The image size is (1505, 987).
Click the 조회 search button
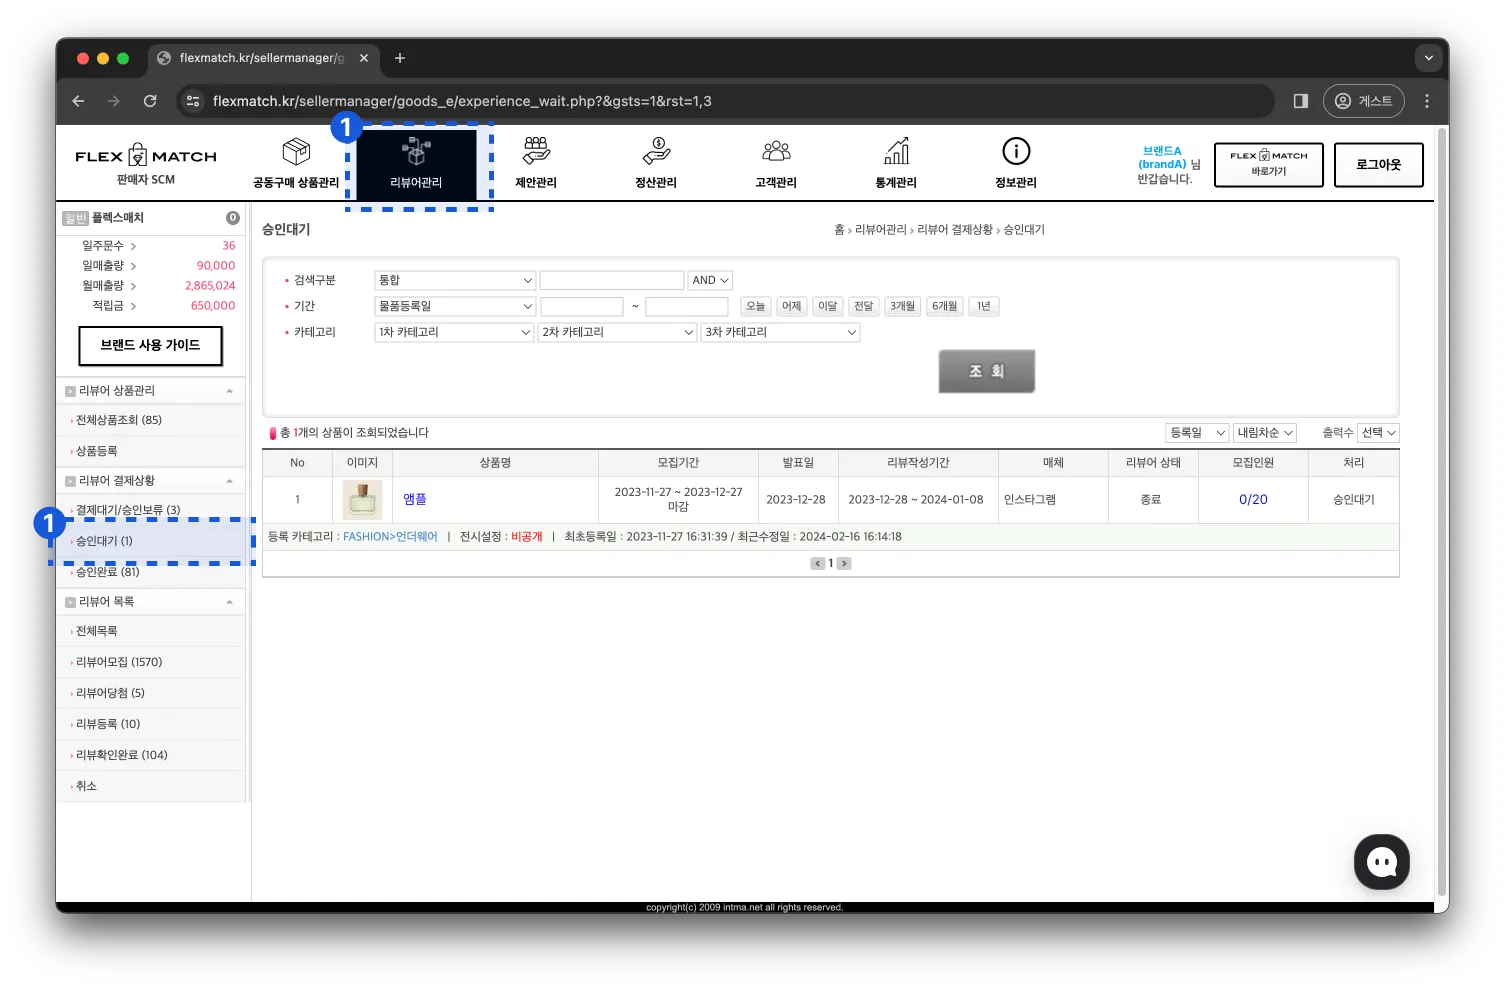pos(986,371)
